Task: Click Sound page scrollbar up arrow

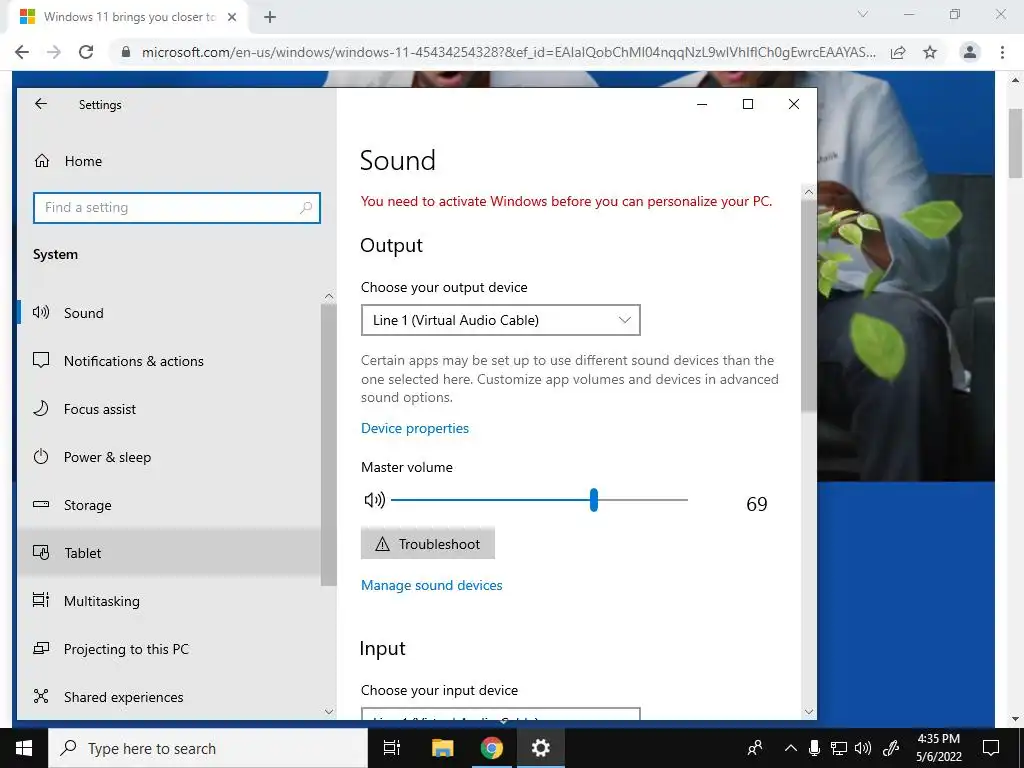Action: (809, 192)
